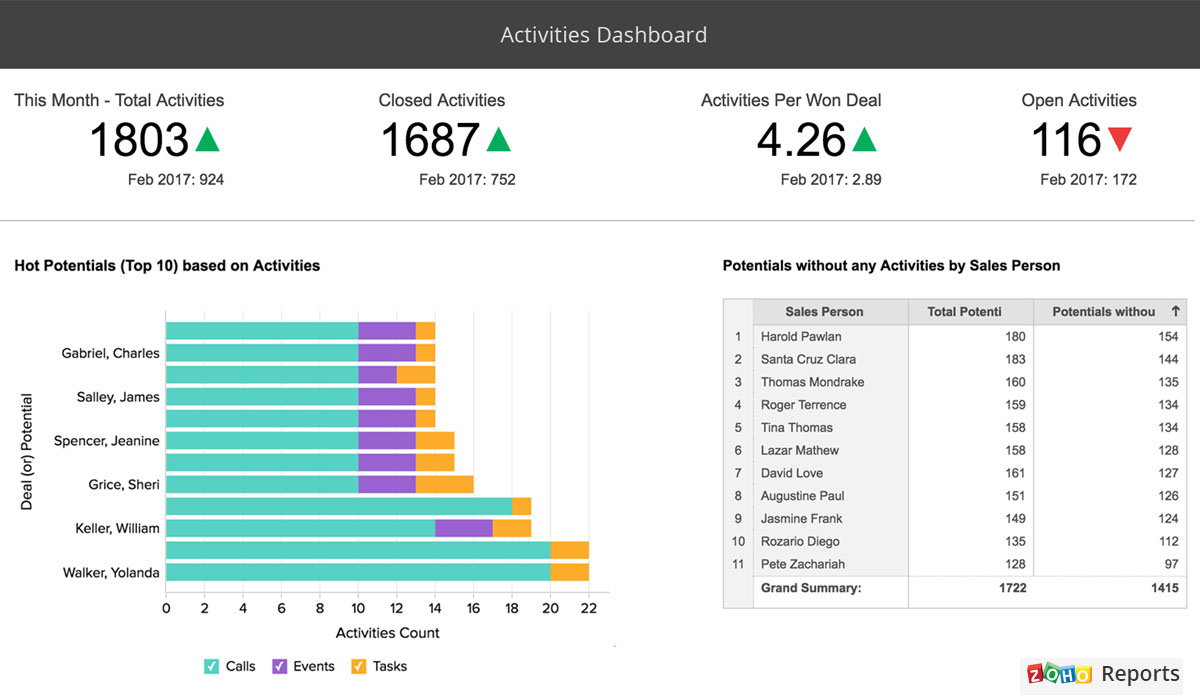The width and height of the screenshot is (1200, 699).
Task: Click red down arrow beside 116 open
Action: coord(1119,139)
